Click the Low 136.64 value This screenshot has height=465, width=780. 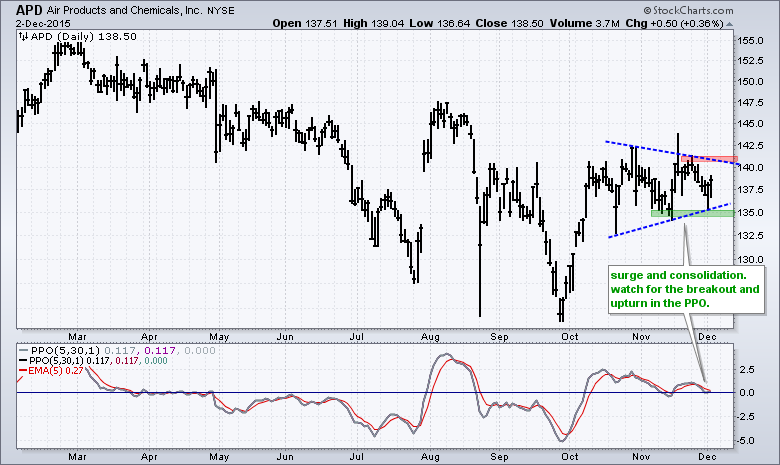(440, 23)
